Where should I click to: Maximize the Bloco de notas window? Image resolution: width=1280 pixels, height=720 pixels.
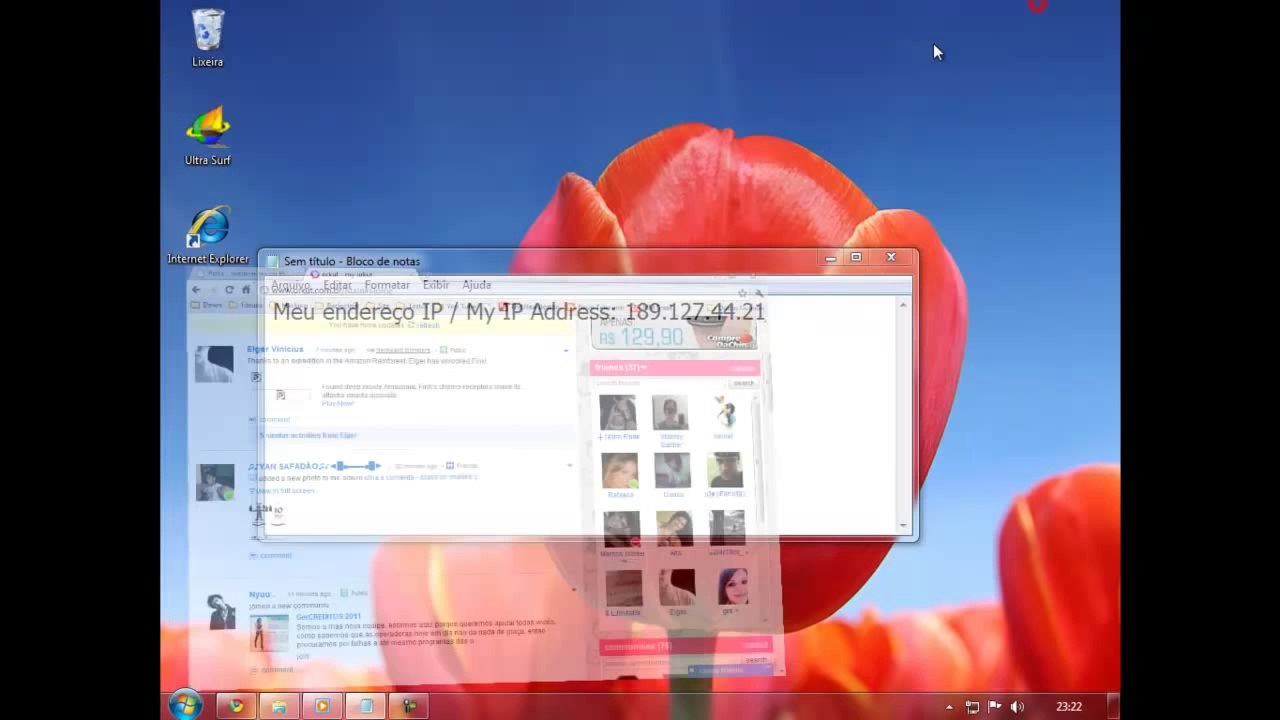point(856,258)
